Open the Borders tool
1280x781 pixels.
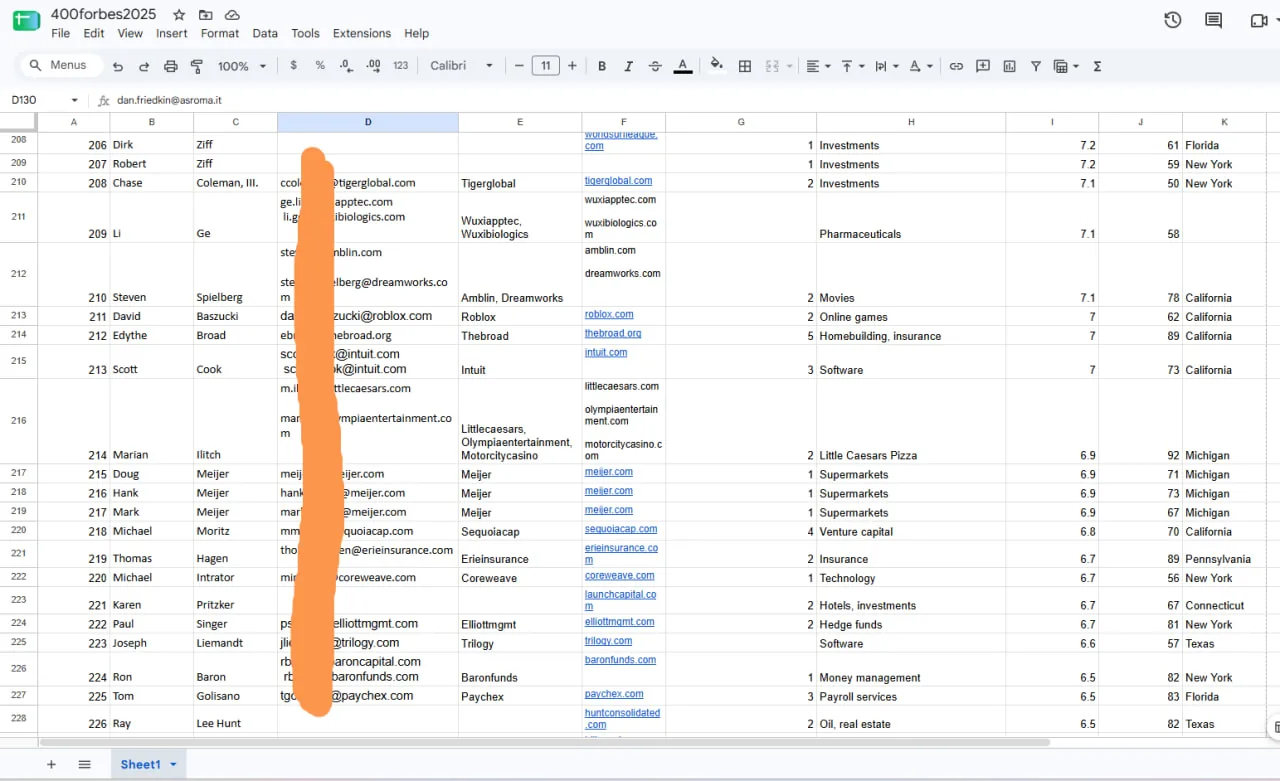coord(745,66)
